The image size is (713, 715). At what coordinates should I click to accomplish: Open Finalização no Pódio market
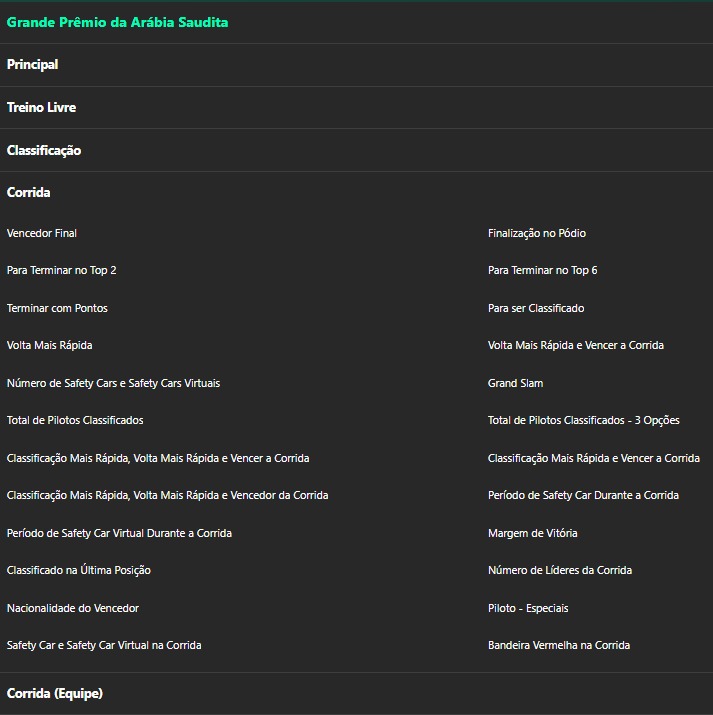[x=537, y=234]
